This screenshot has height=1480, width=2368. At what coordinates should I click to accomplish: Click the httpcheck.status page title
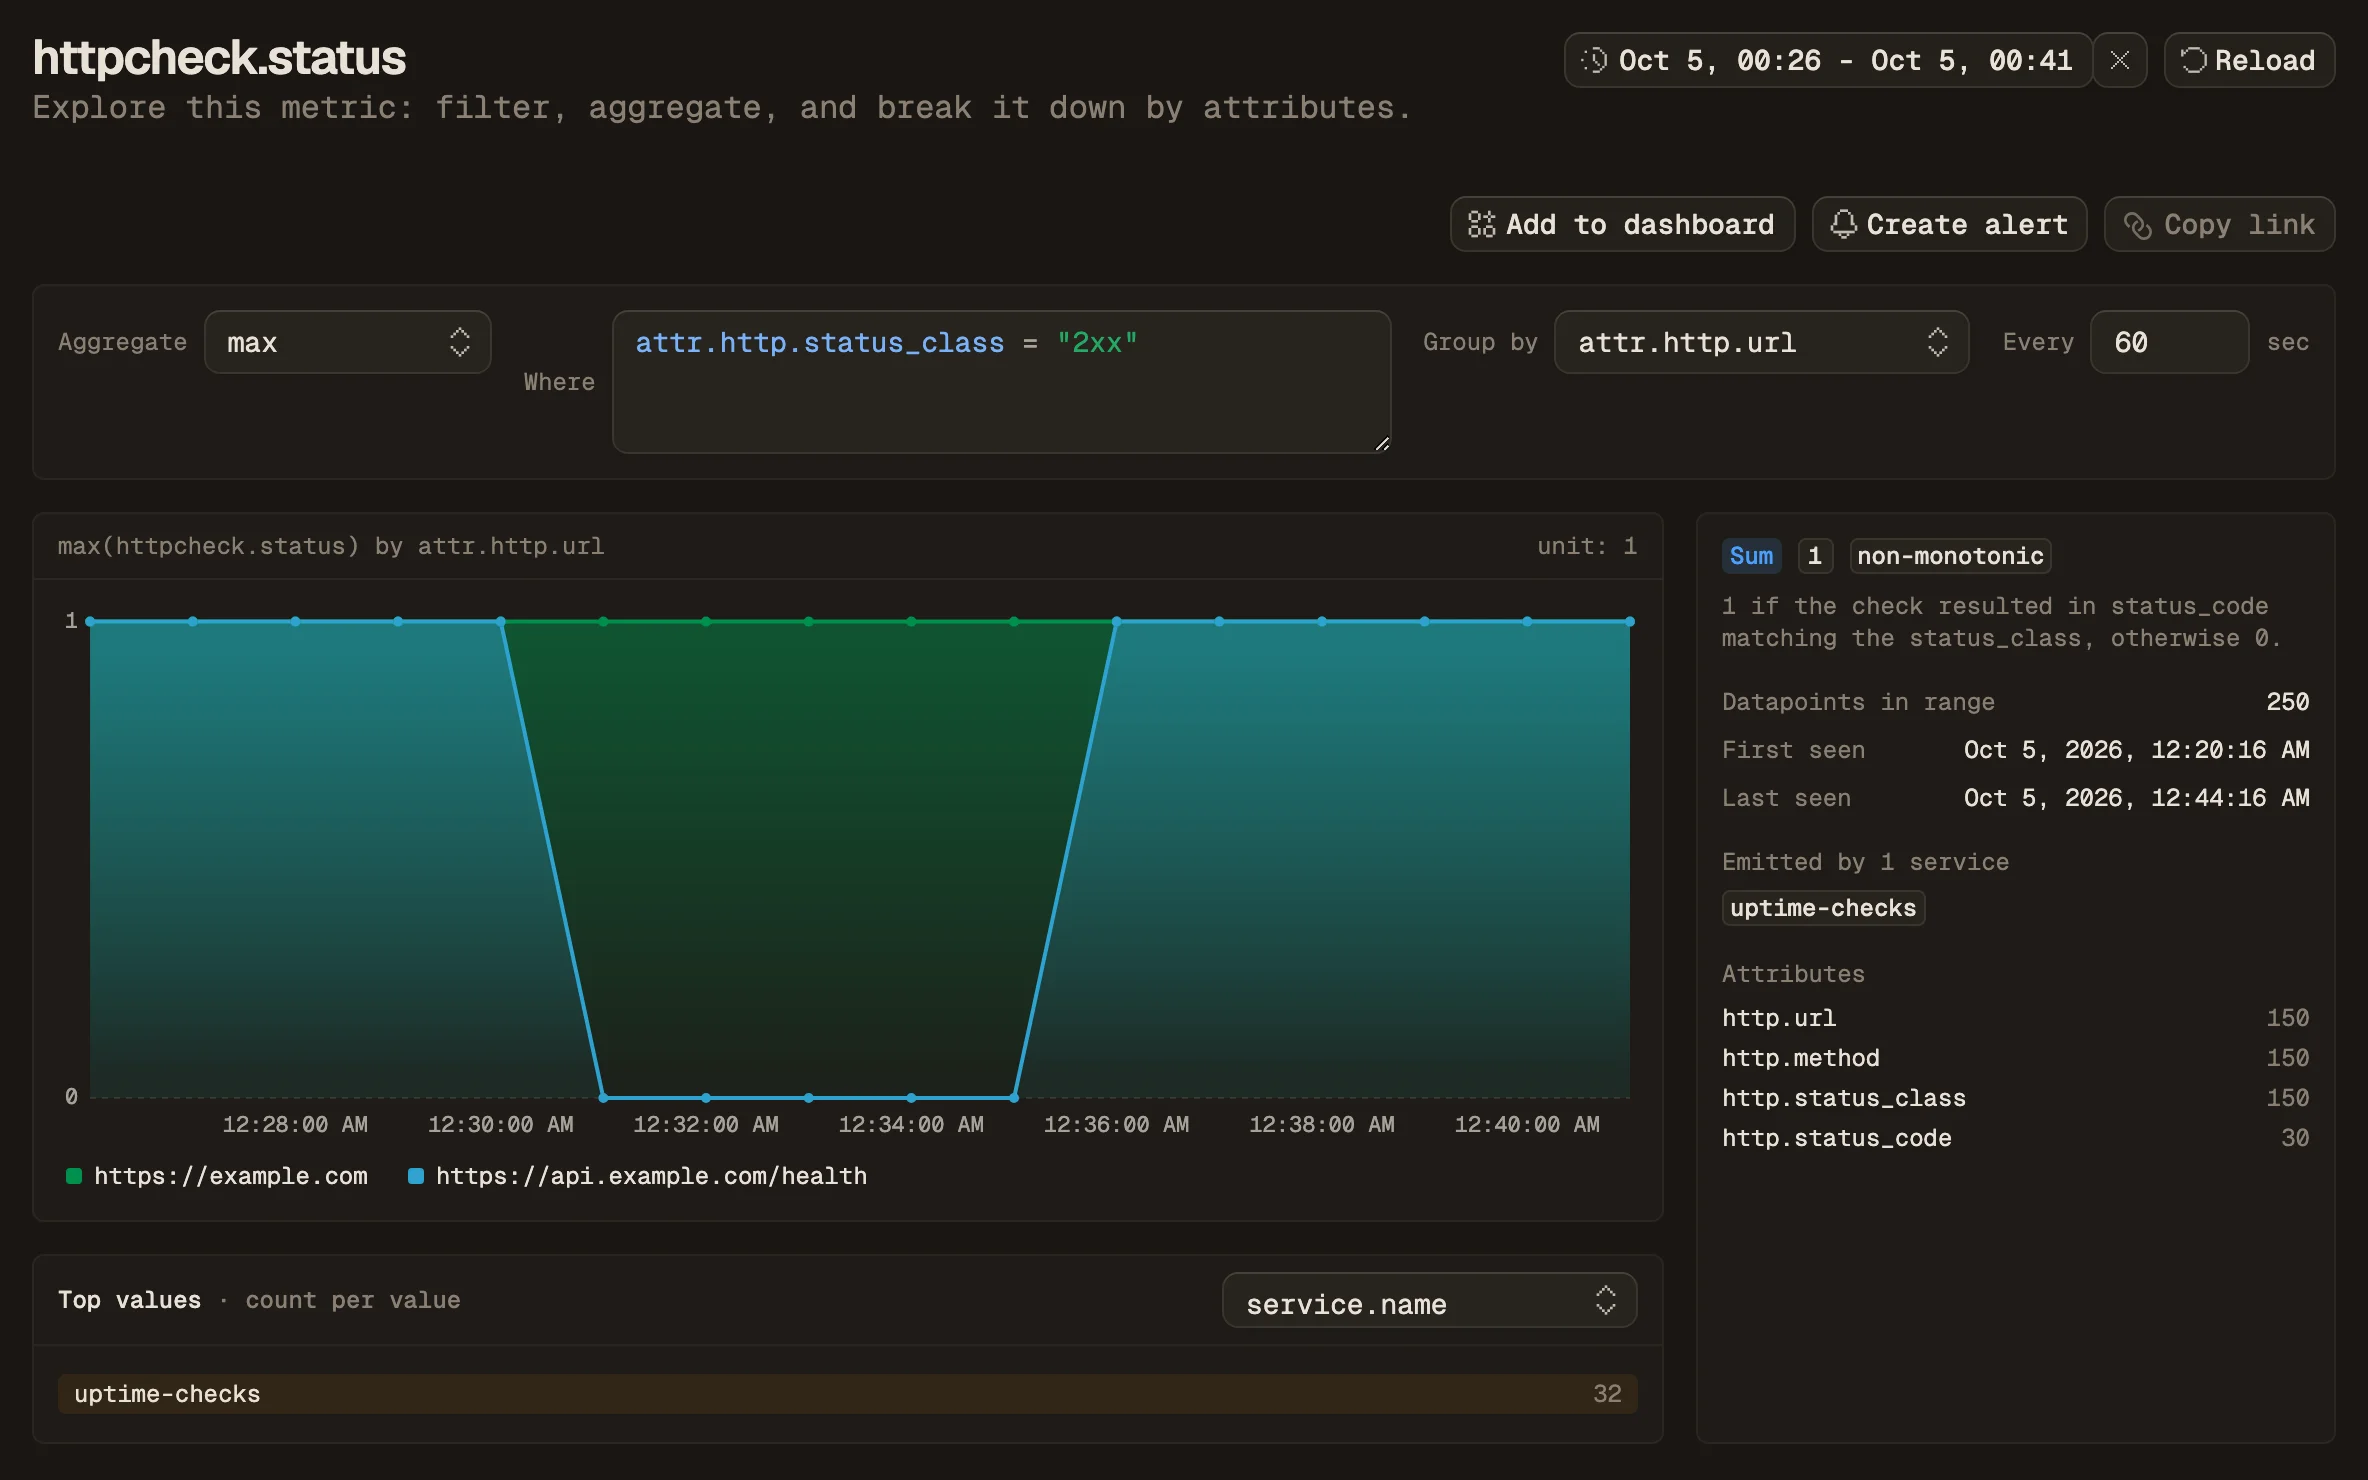pyautogui.click(x=219, y=58)
